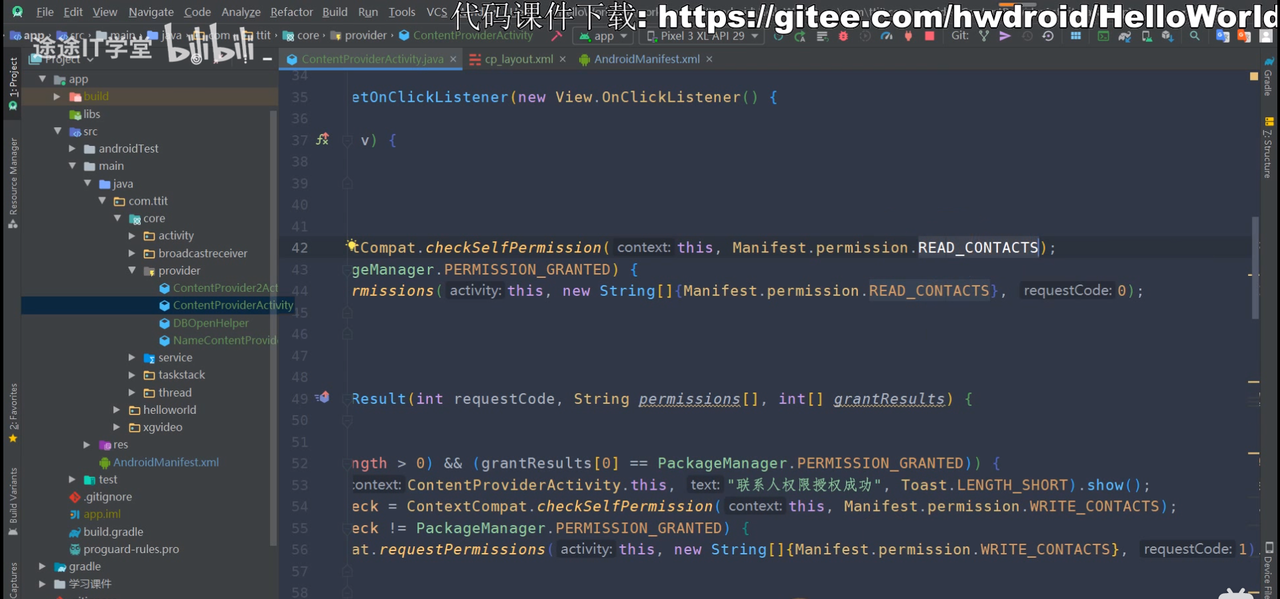Click the Attach Debugger to Android Process icon
Image resolution: width=1280 pixels, height=599 pixels.
906,36
